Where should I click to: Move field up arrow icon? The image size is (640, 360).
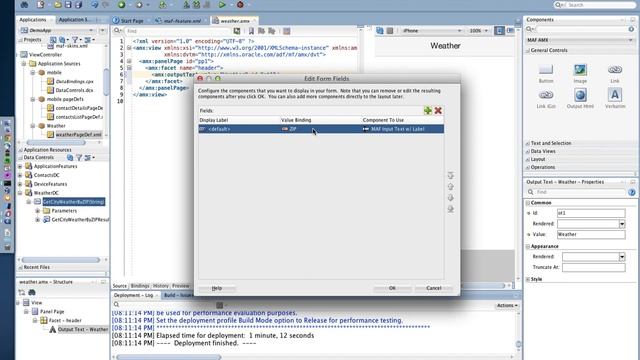[x=451, y=187]
